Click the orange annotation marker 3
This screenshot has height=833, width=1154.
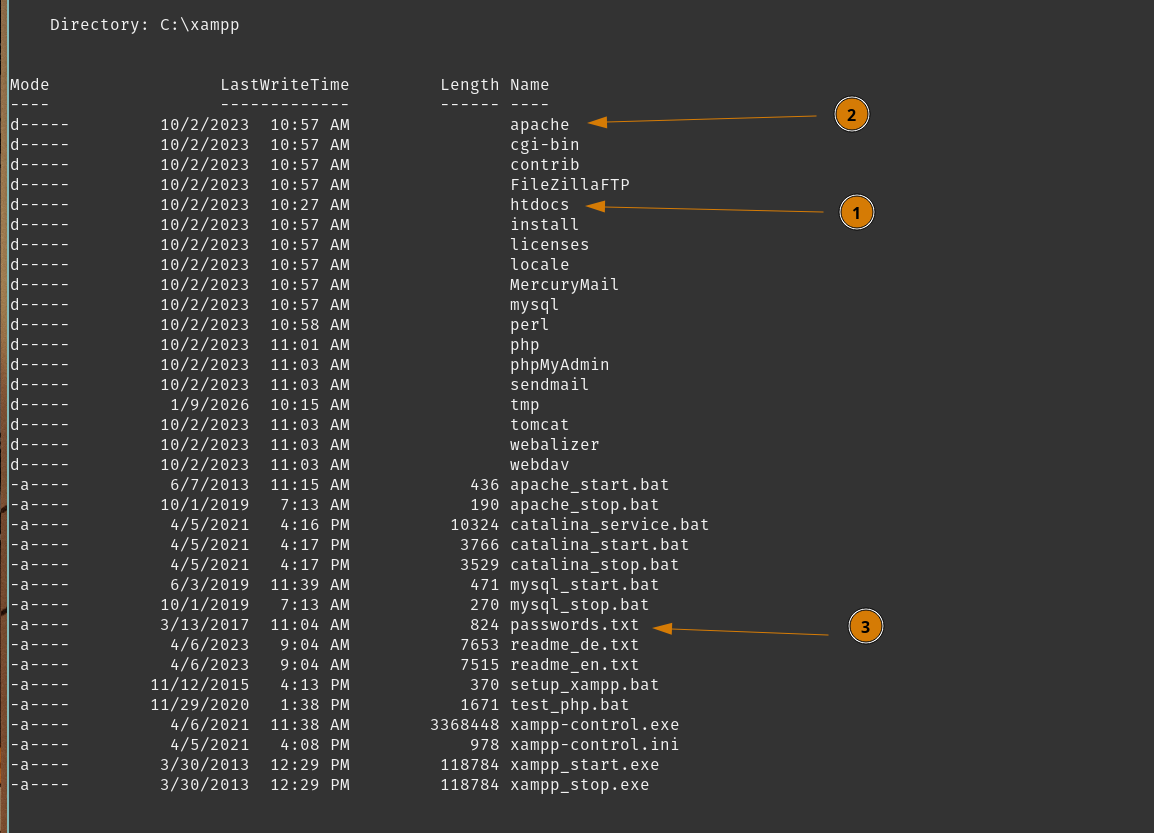coord(865,627)
